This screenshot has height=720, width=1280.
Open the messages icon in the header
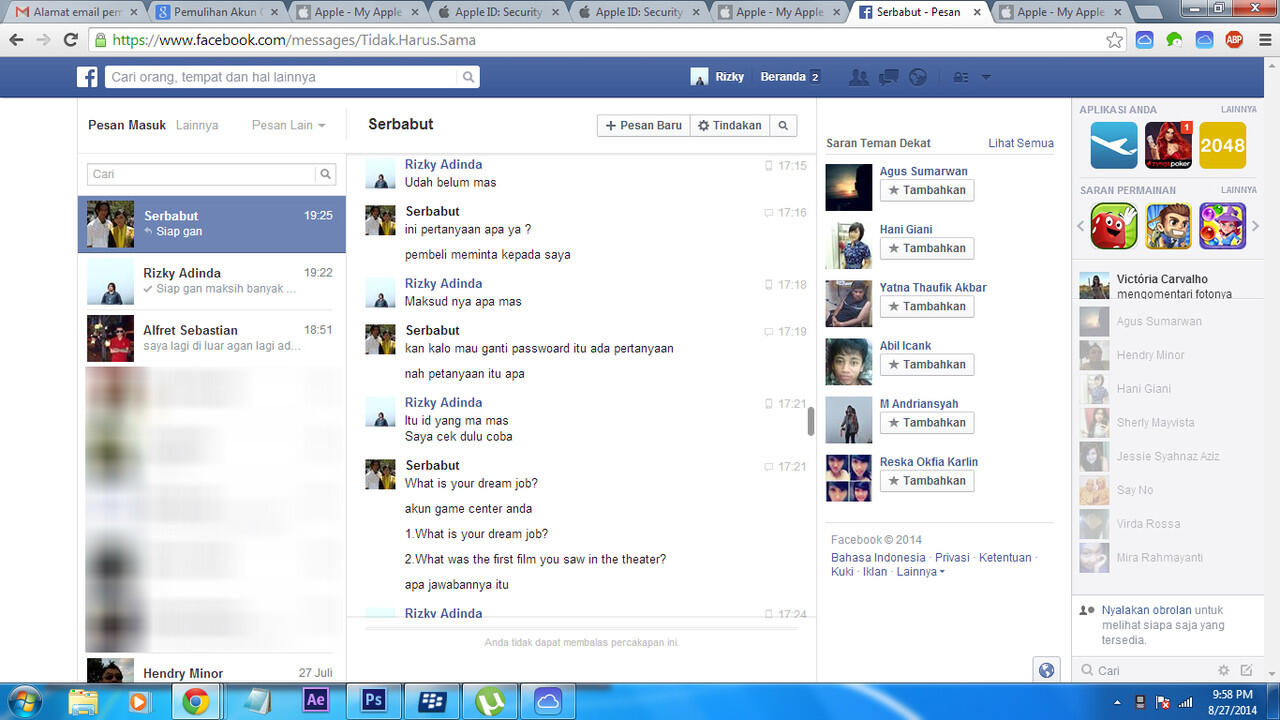tap(888, 77)
